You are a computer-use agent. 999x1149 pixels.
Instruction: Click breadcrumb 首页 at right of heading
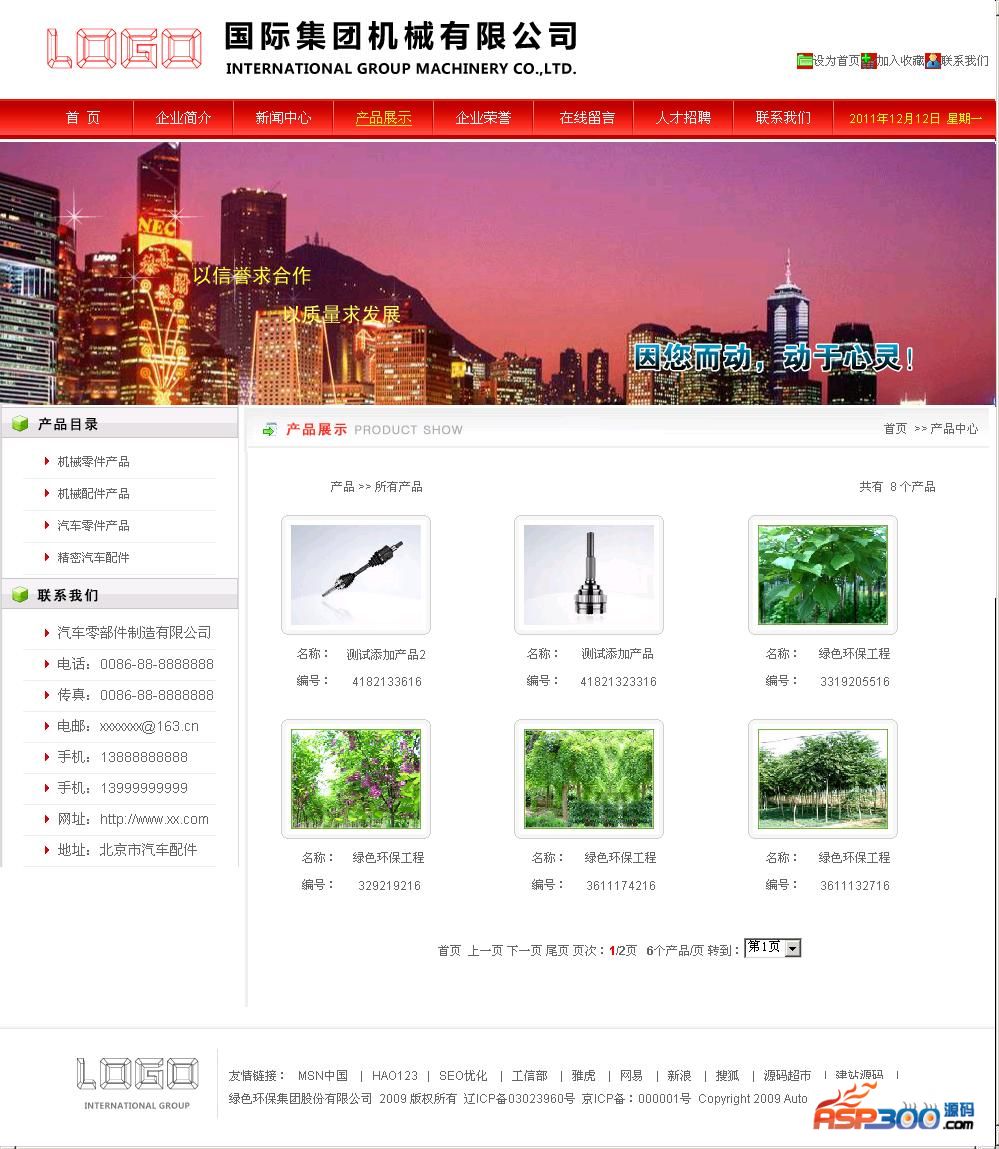pyautogui.click(x=895, y=429)
